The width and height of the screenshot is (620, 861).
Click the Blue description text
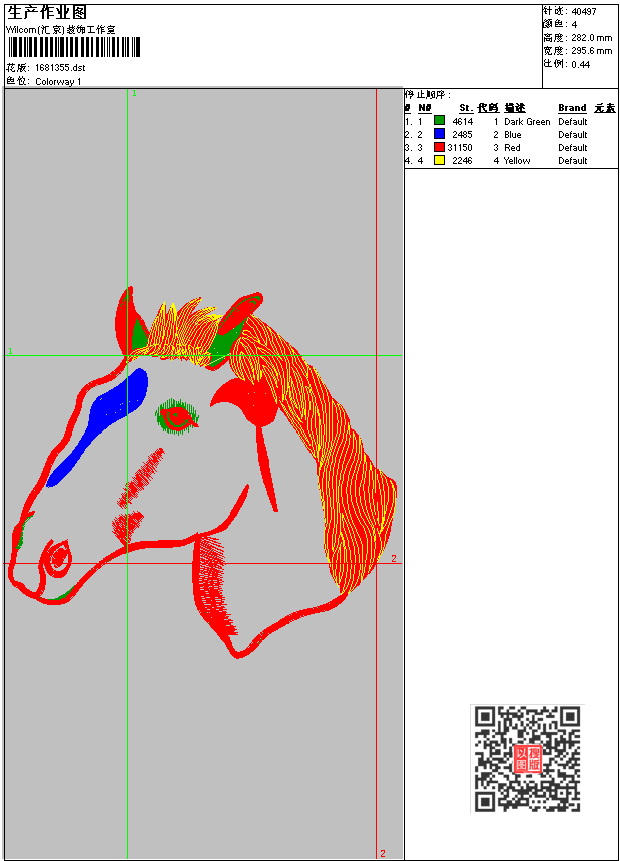point(513,135)
